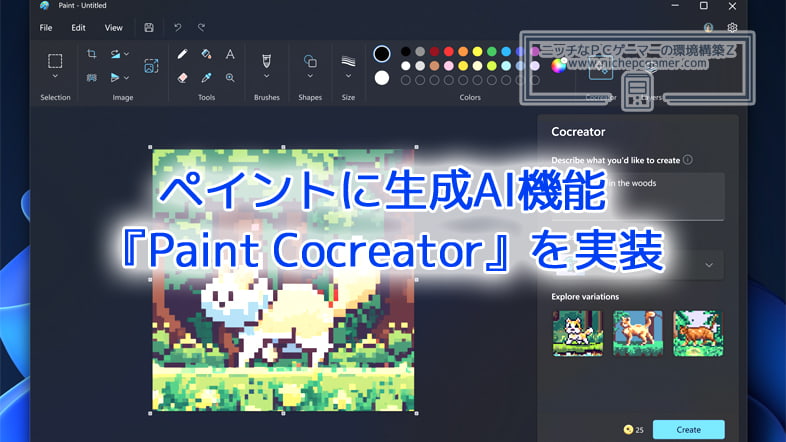The height and width of the screenshot is (442, 786).
Task: Click the Paint app icon in title bar
Action: pos(45,6)
